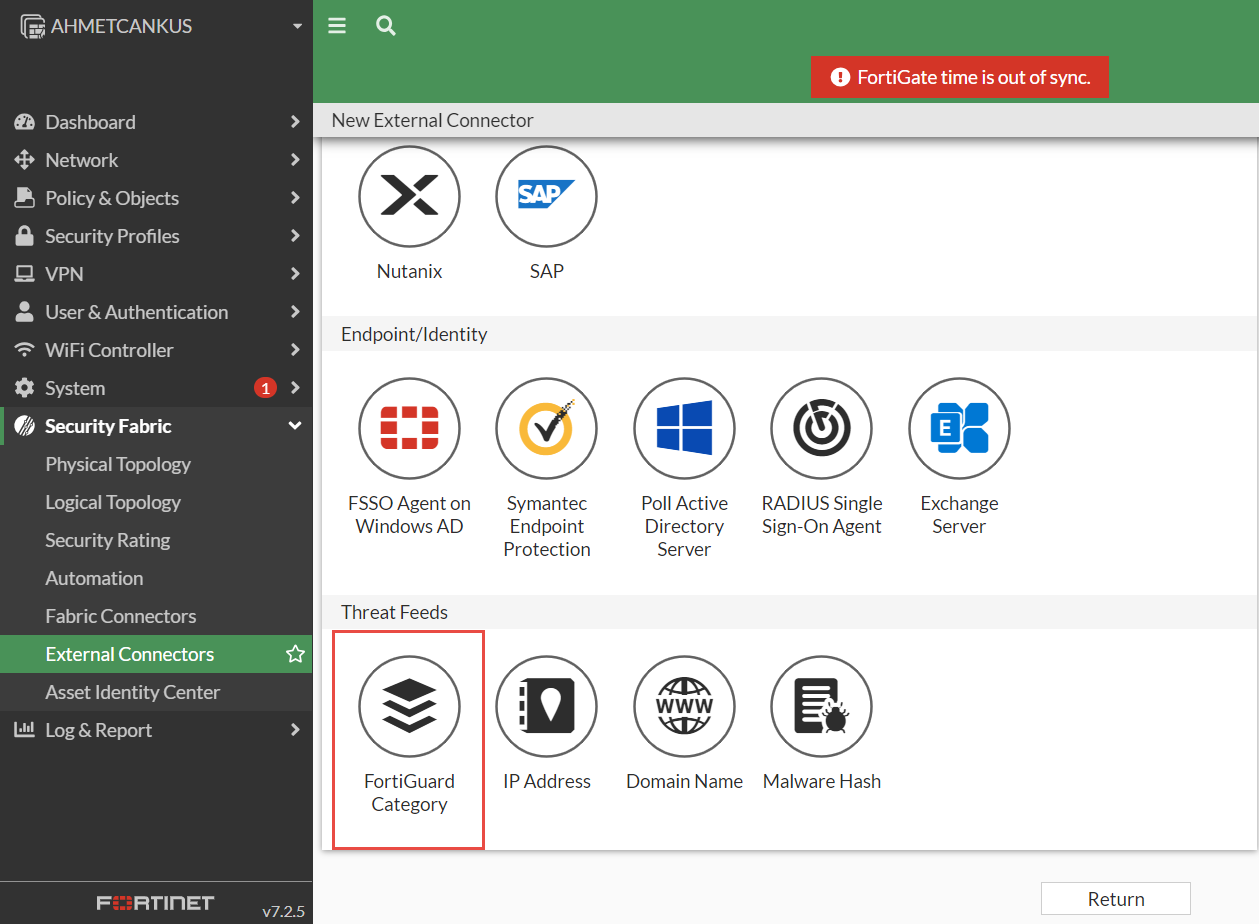Click the Policy & Objects document icon
The image size is (1259, 924).
pos(24,198)
